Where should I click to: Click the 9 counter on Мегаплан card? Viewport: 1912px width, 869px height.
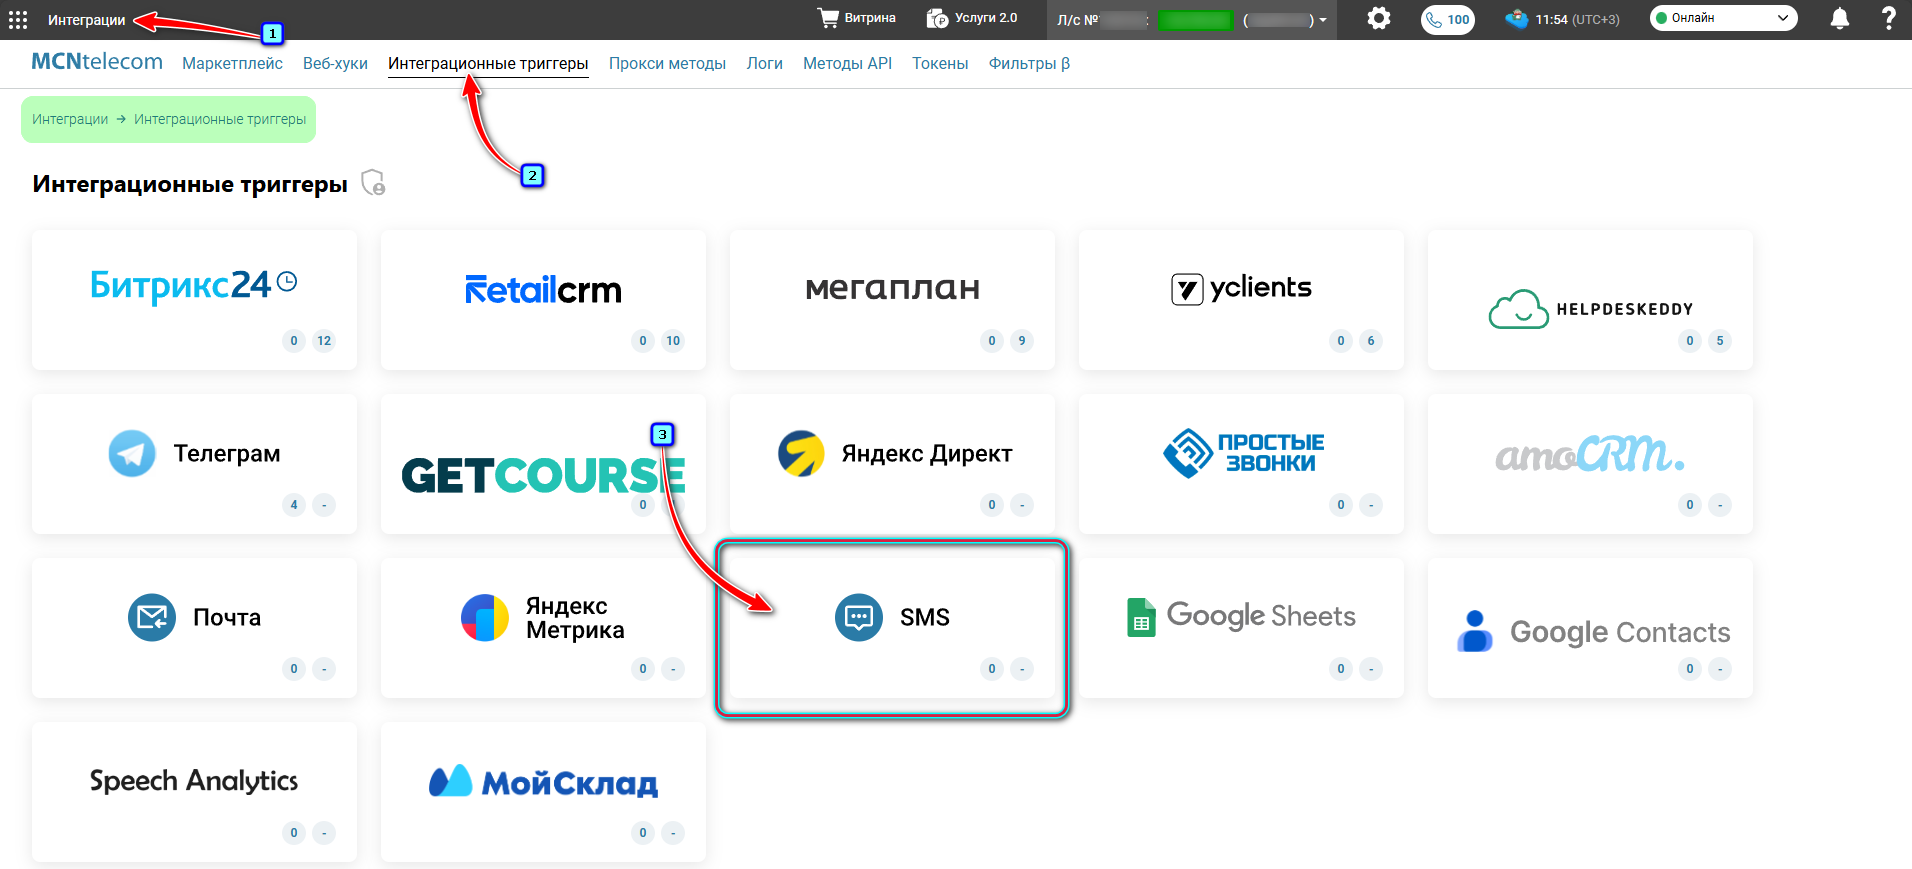point(1022,341)
